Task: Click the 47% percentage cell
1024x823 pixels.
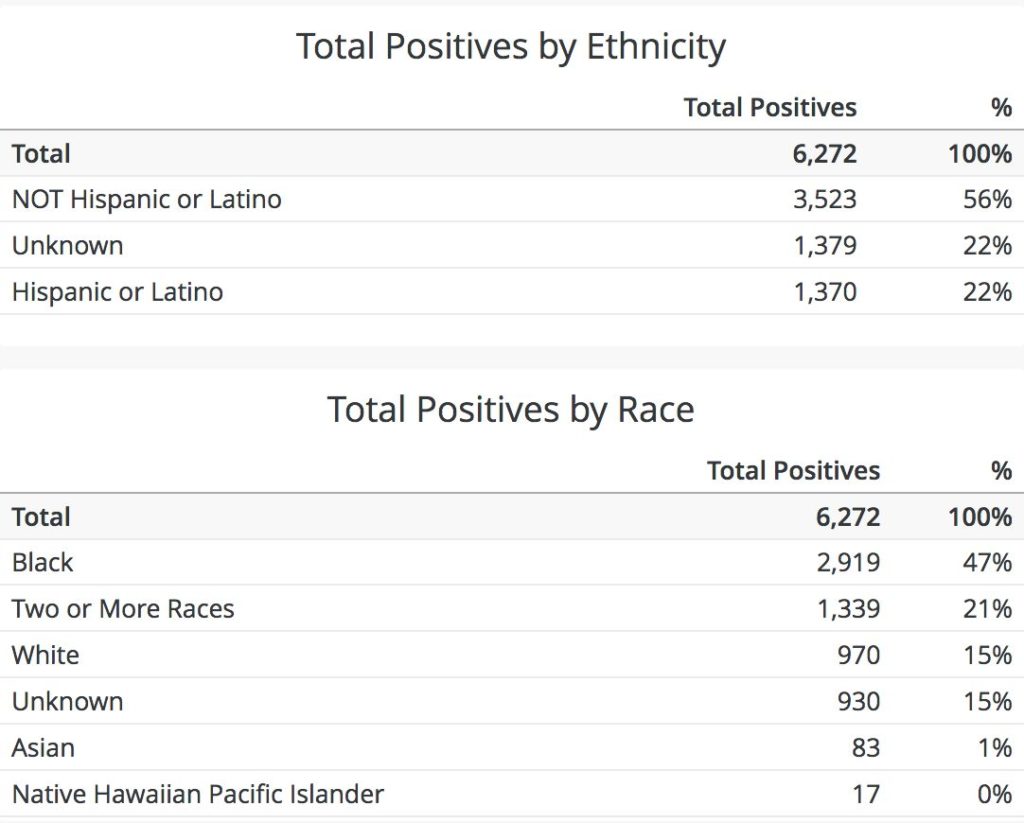Action: [987, 562]
